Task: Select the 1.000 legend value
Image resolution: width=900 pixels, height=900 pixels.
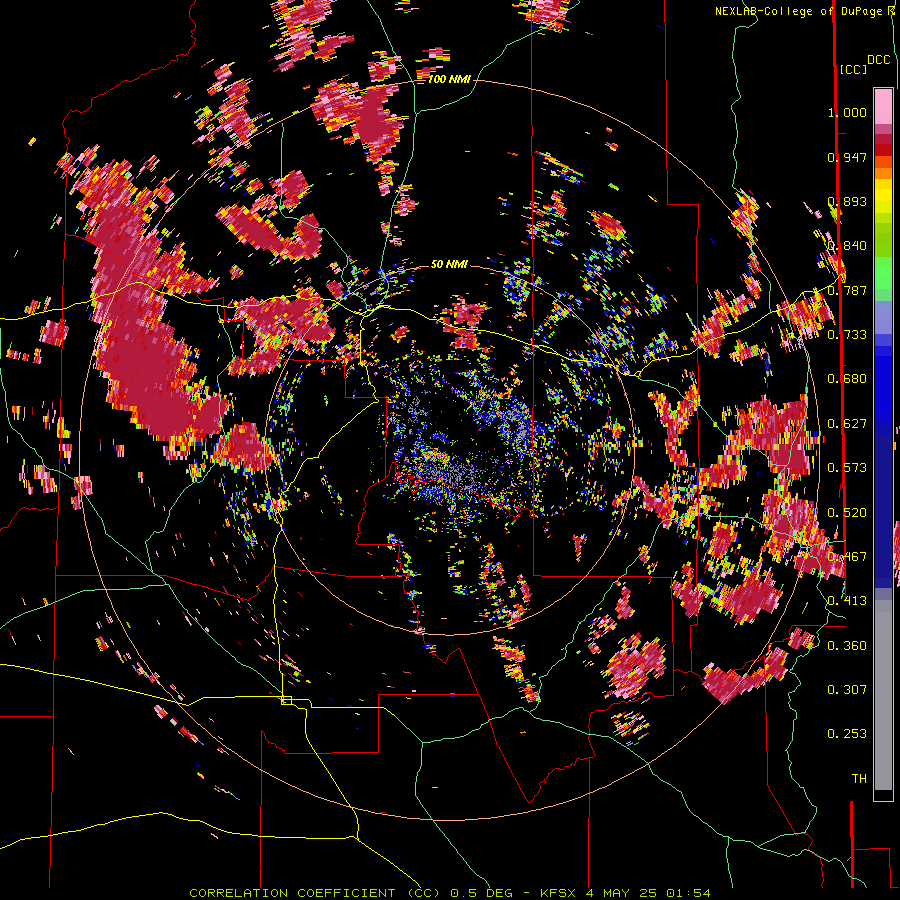Action: 847,112
